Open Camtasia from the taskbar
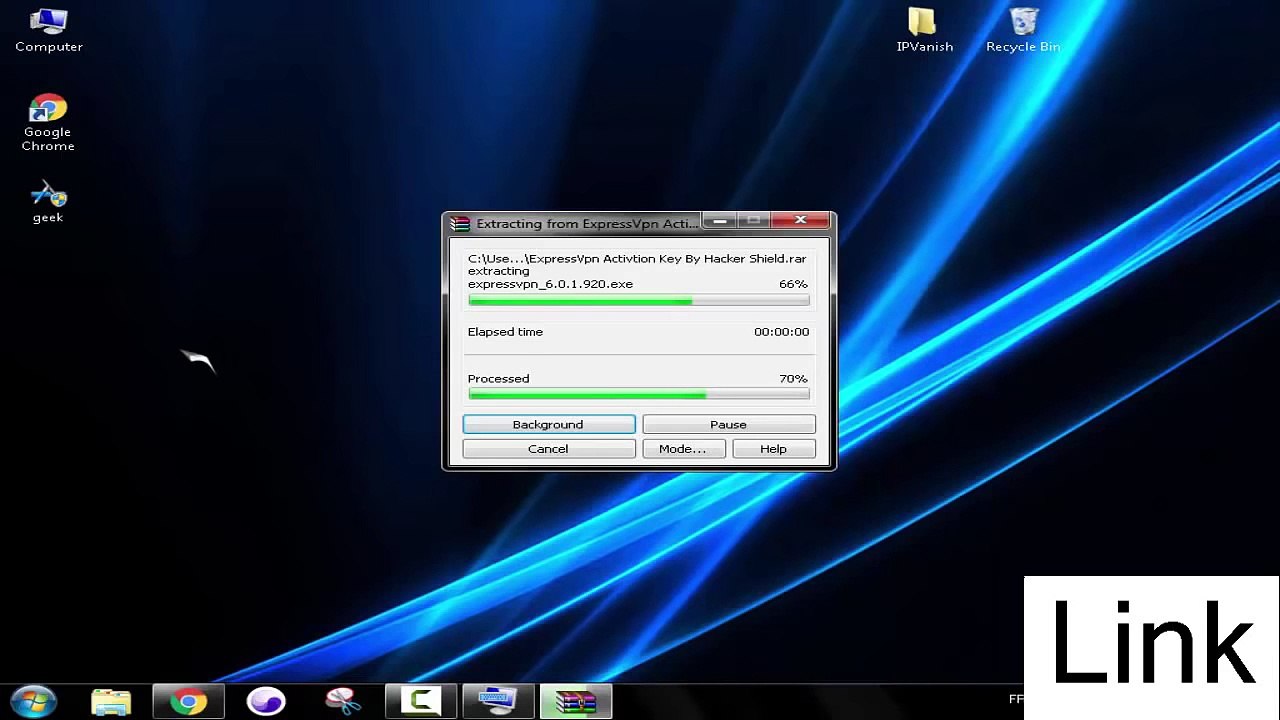Viewport: 1280px width, 720px height. [421, 702]
